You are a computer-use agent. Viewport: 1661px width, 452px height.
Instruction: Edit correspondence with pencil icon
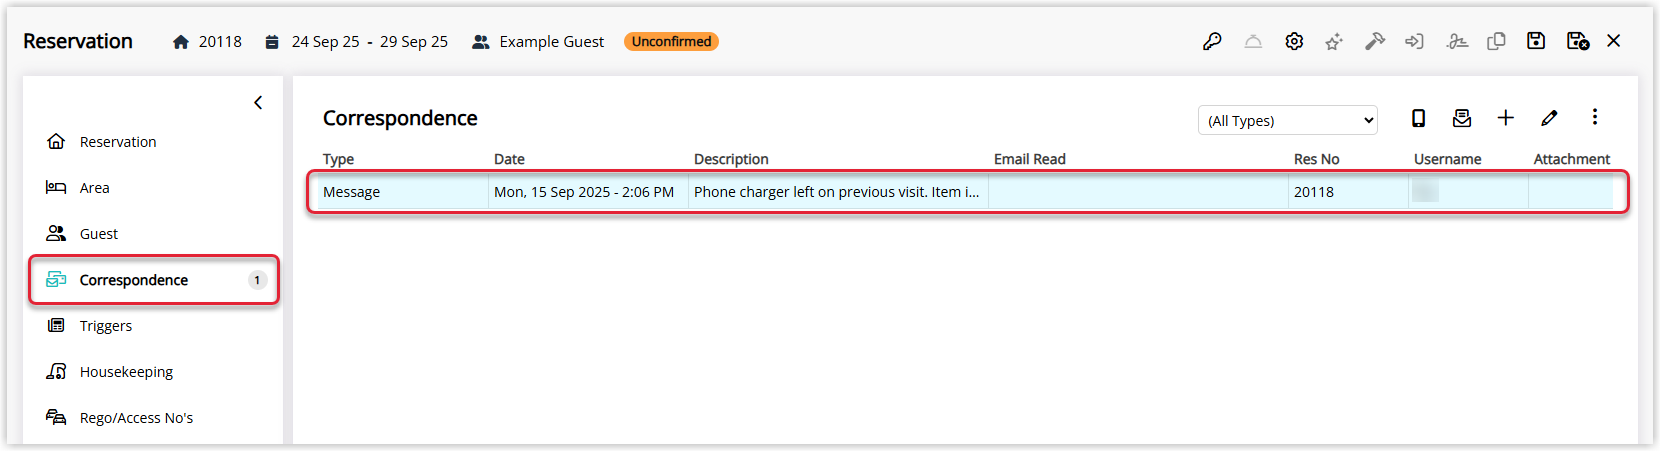pos(1549,118)
